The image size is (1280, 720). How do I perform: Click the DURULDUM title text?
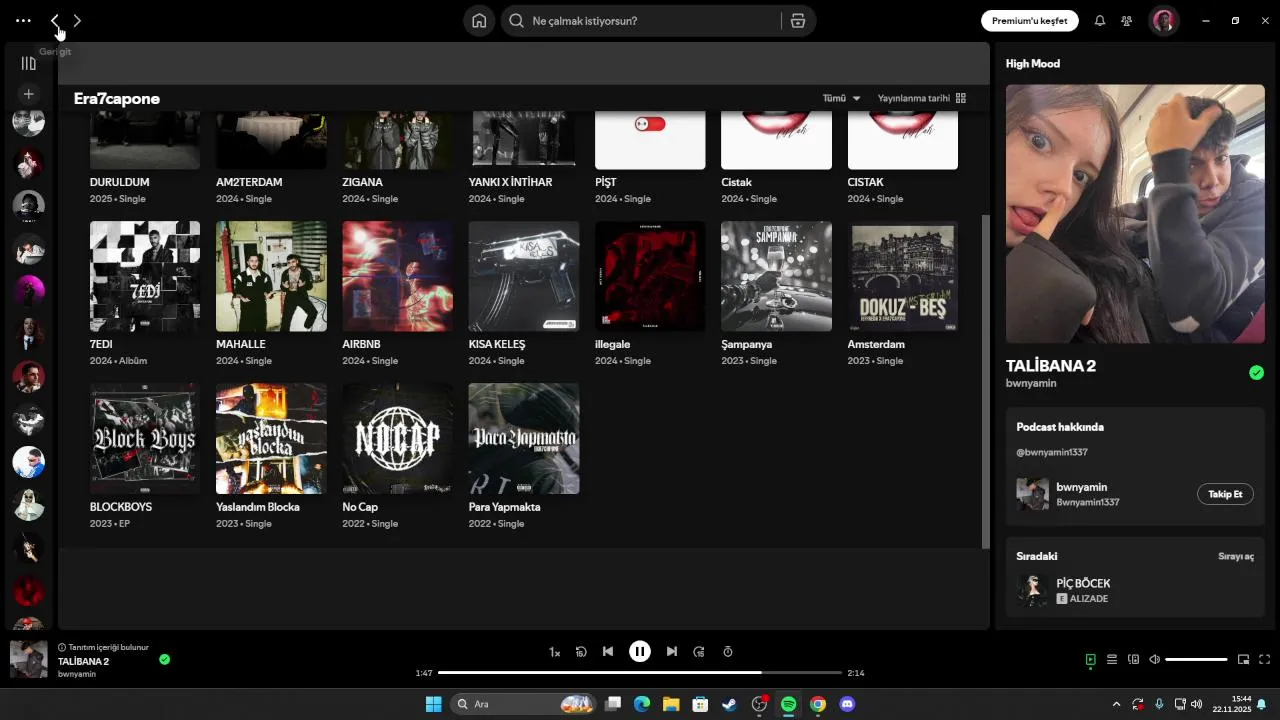click(119, 182)
